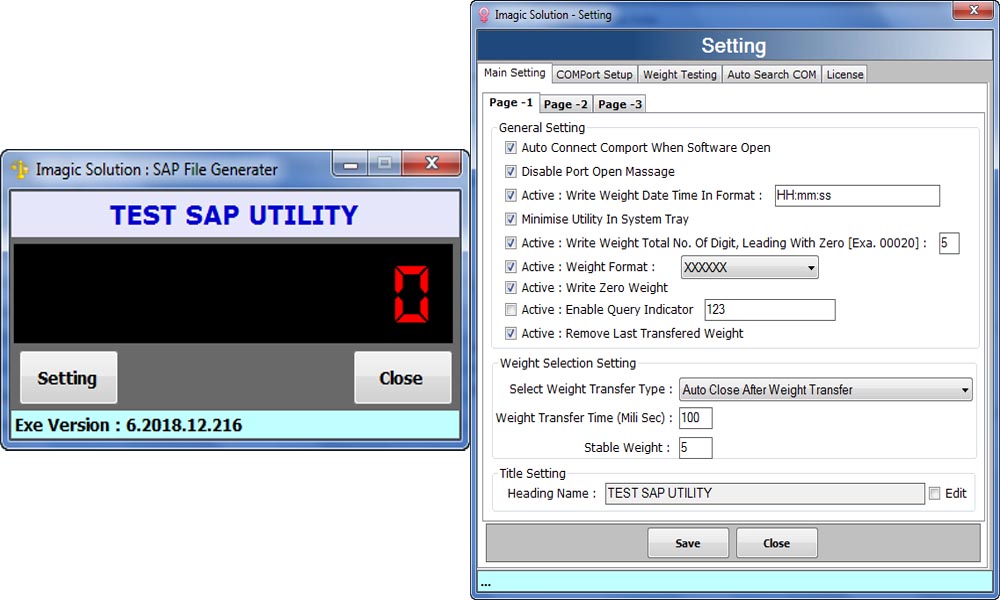Click the Setting banner heading
This screenshot has height=600, width=1000.
tap(733, 46)
